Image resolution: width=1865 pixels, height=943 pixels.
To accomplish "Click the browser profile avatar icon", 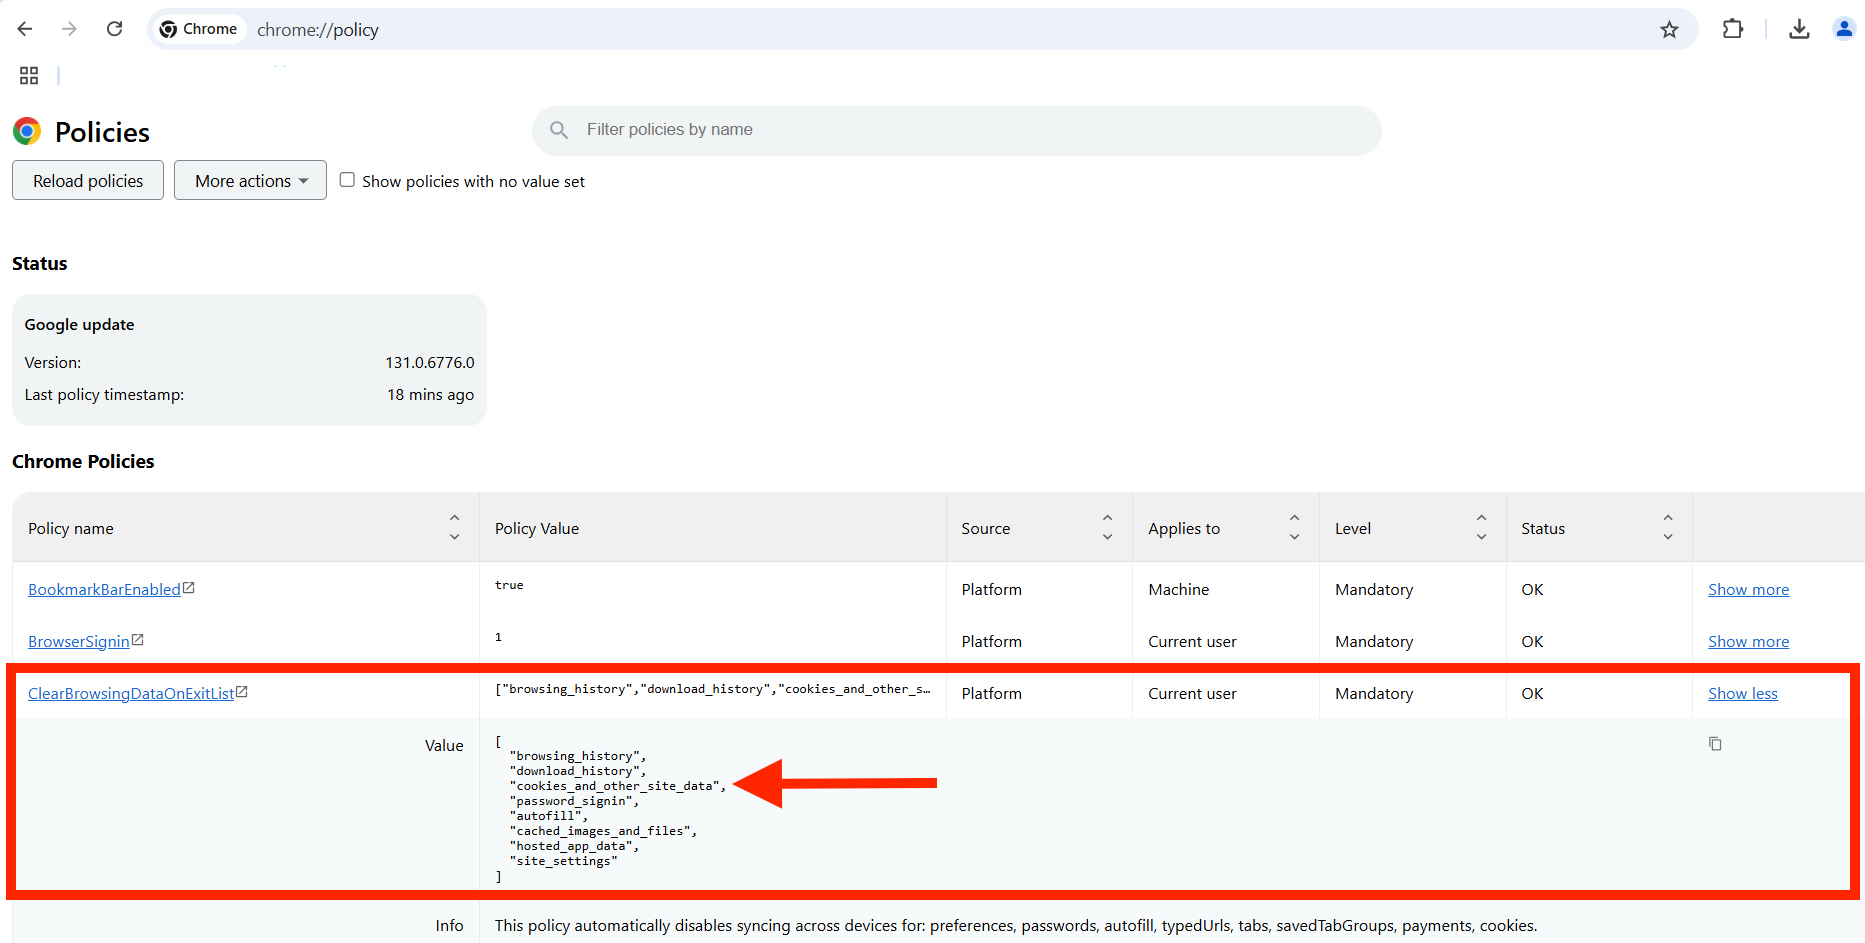I will click(x=1844, y=29).
